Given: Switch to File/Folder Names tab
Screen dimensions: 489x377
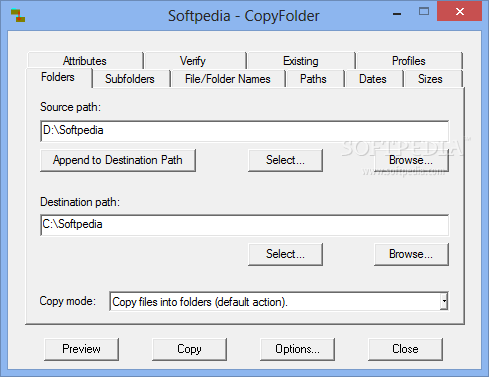Looking at the screenshot, I should tap(228, 79).
